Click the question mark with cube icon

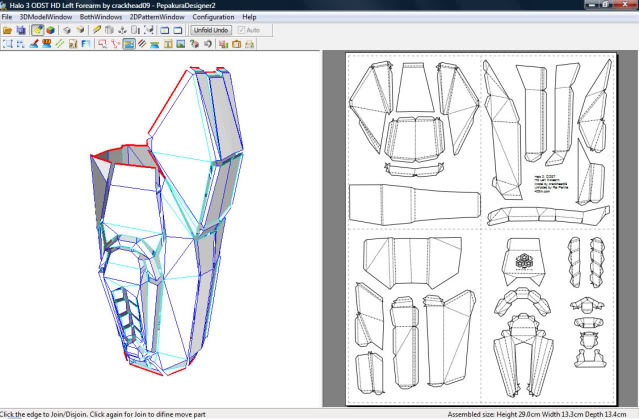pyautogui.click(x=193, y=44)
